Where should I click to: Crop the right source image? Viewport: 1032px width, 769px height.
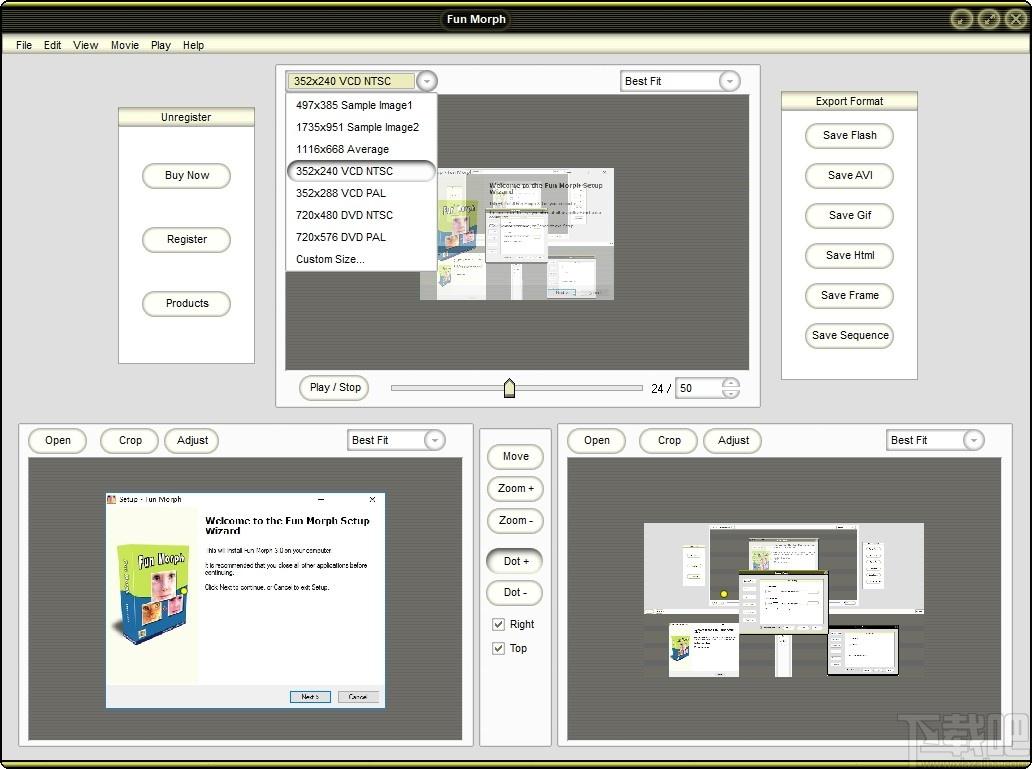coord(669,440)
